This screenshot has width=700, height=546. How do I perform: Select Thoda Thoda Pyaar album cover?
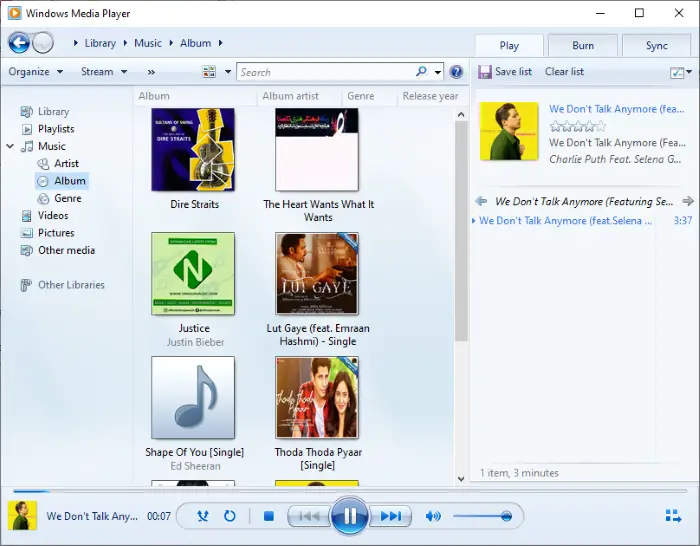[x=317, y=397]
